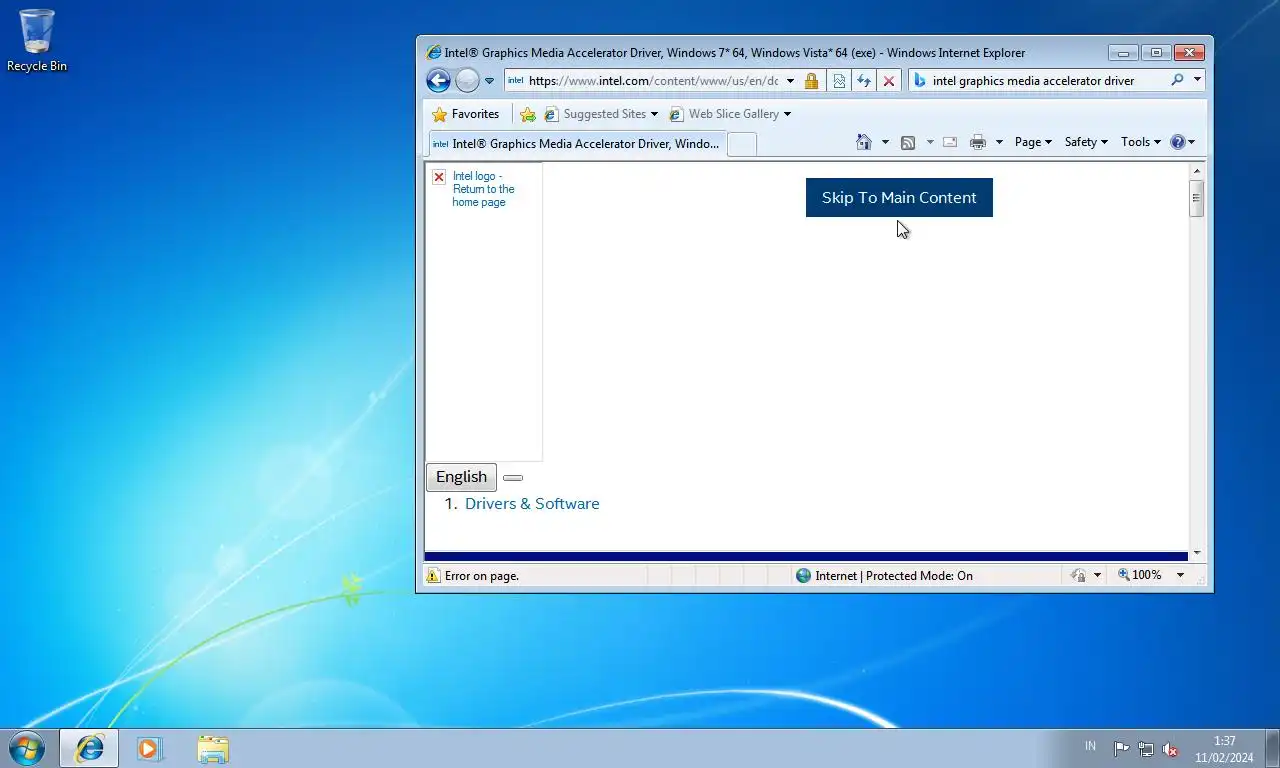Add page to Favorites bar icon

(528, 114)
